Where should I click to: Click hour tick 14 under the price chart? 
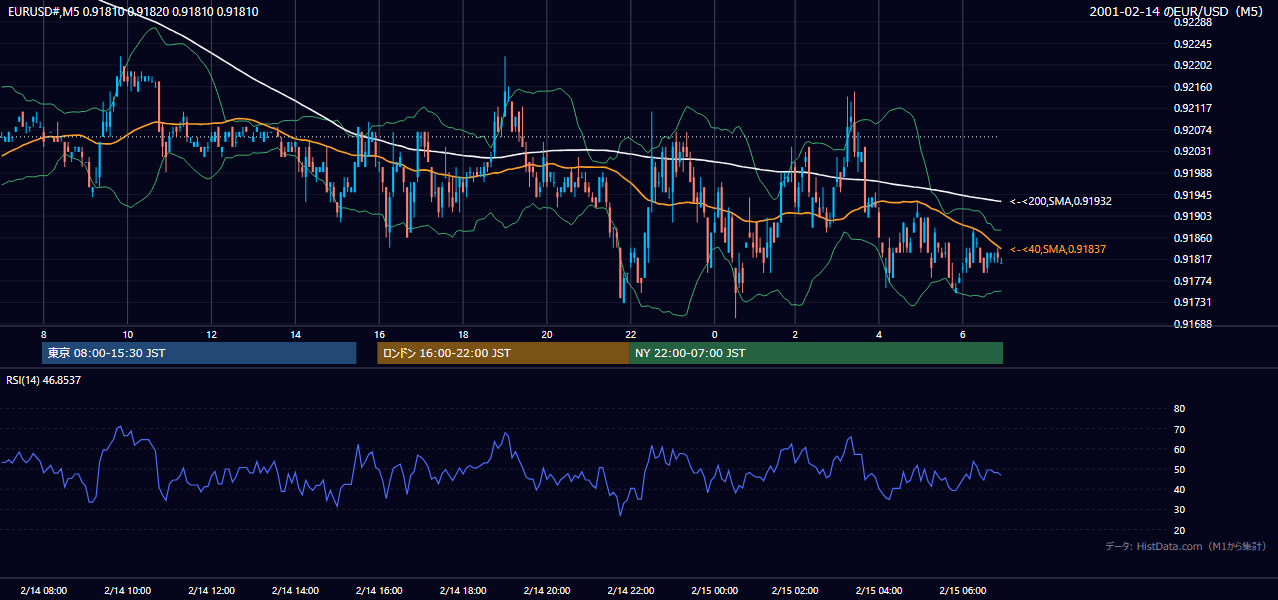click(295, 334)
